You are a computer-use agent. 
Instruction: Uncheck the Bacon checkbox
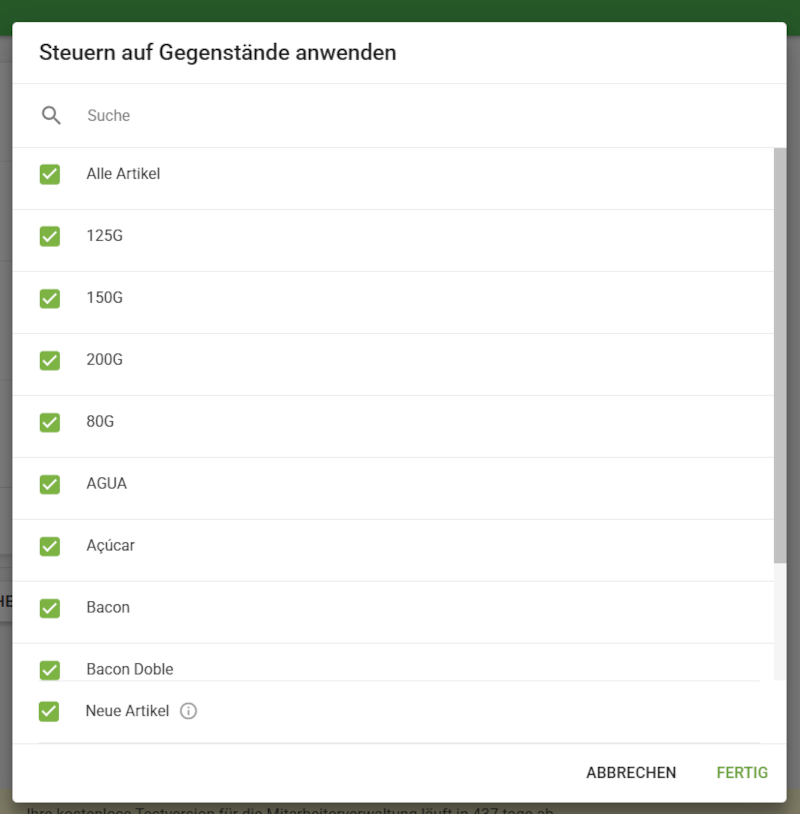[50, 608]
